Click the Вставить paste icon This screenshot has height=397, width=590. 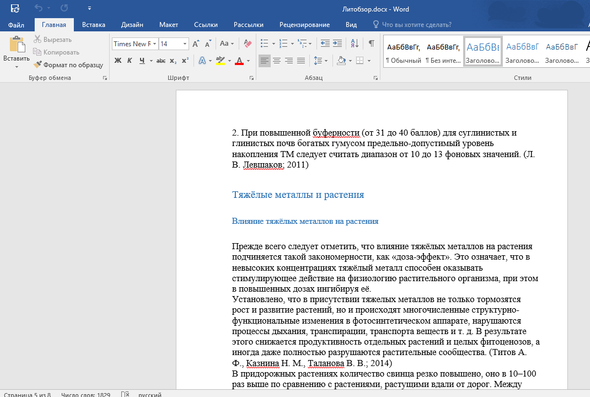point(17,44)
